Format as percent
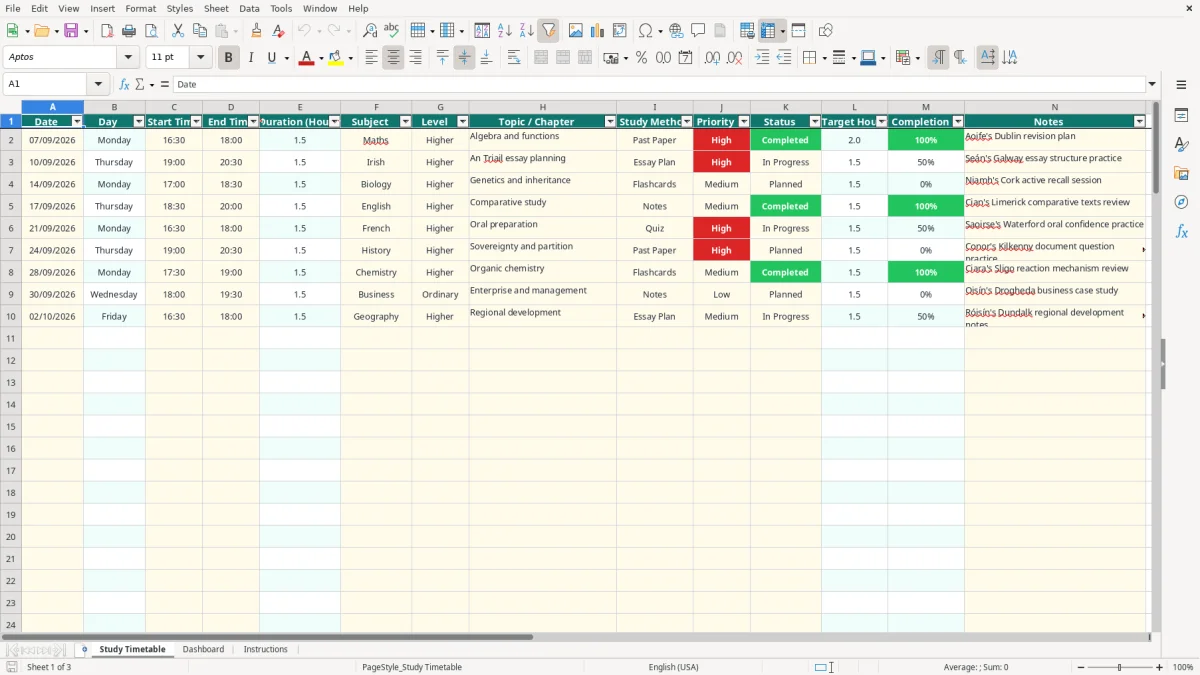1200x675 pixels. 641,58
